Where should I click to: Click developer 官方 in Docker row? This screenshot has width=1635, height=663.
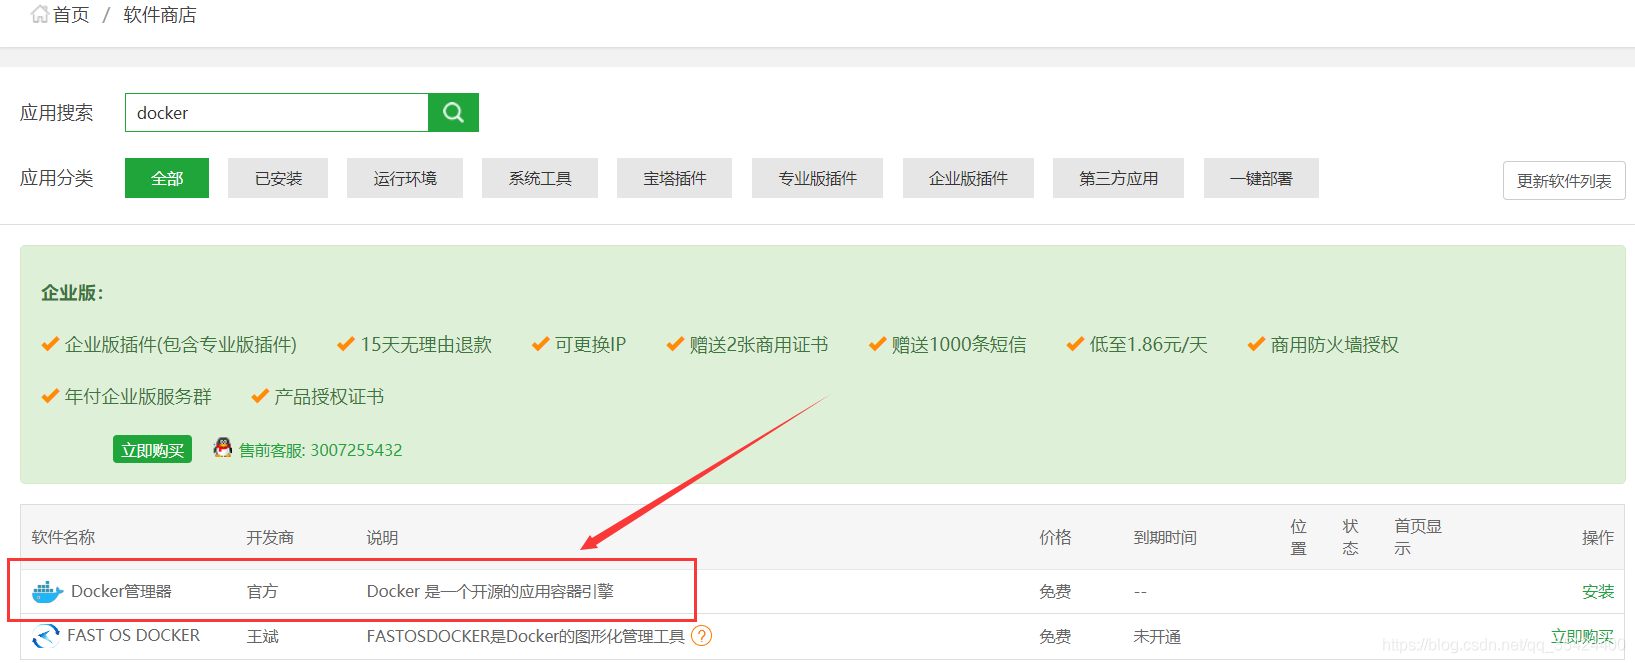tap(262, 592)
